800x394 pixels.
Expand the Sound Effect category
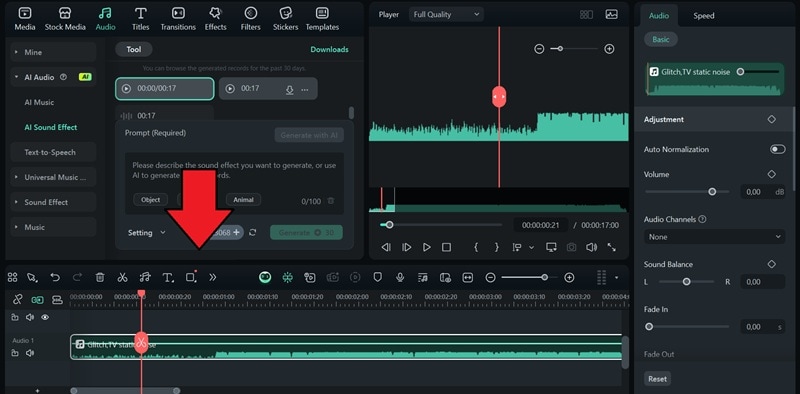click(x=53, y=202)
